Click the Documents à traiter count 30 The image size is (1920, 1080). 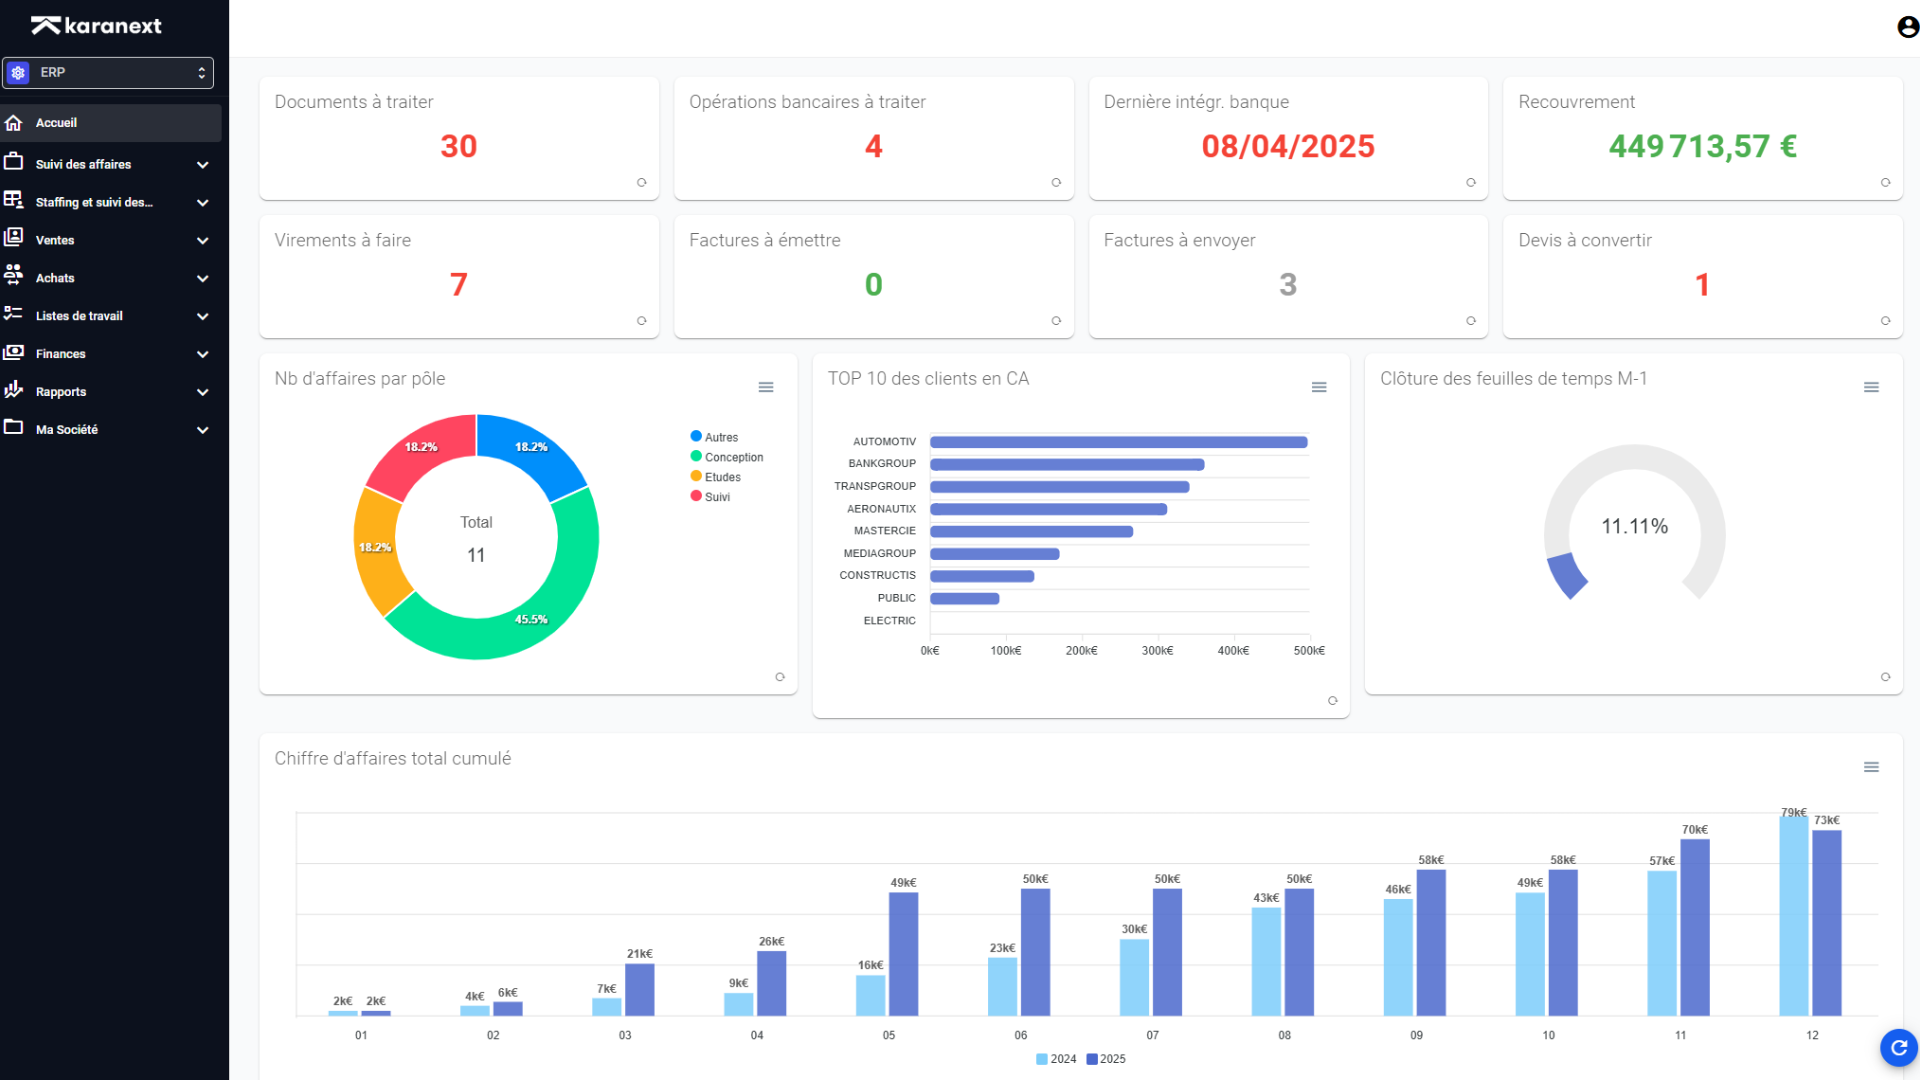pyautogui.click(x=458, y=147)
